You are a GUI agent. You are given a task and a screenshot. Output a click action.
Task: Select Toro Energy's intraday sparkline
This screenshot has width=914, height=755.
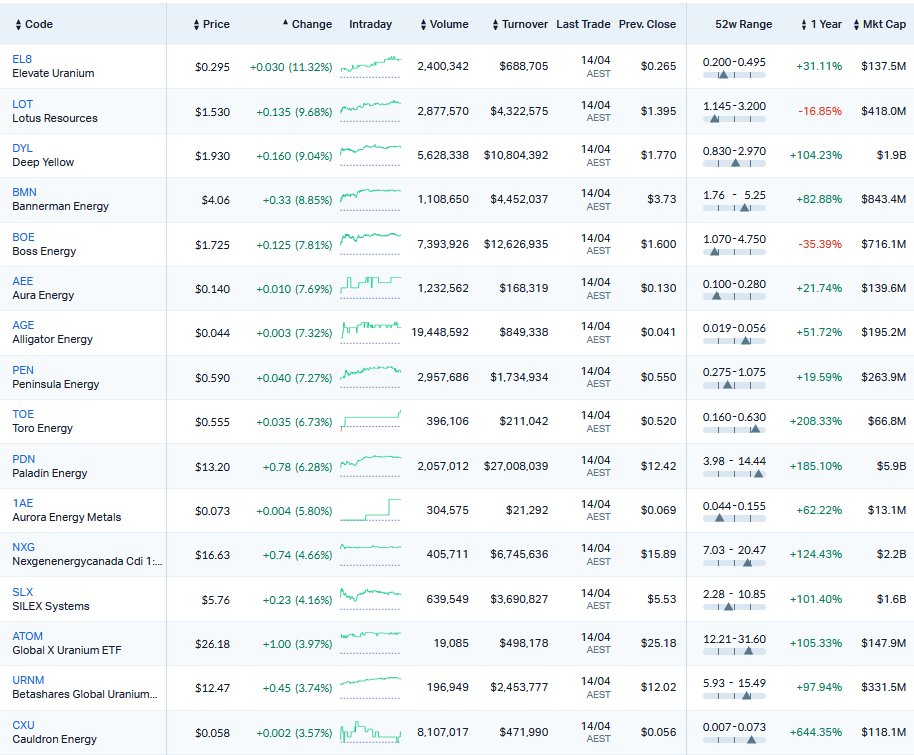pos(371,418)
